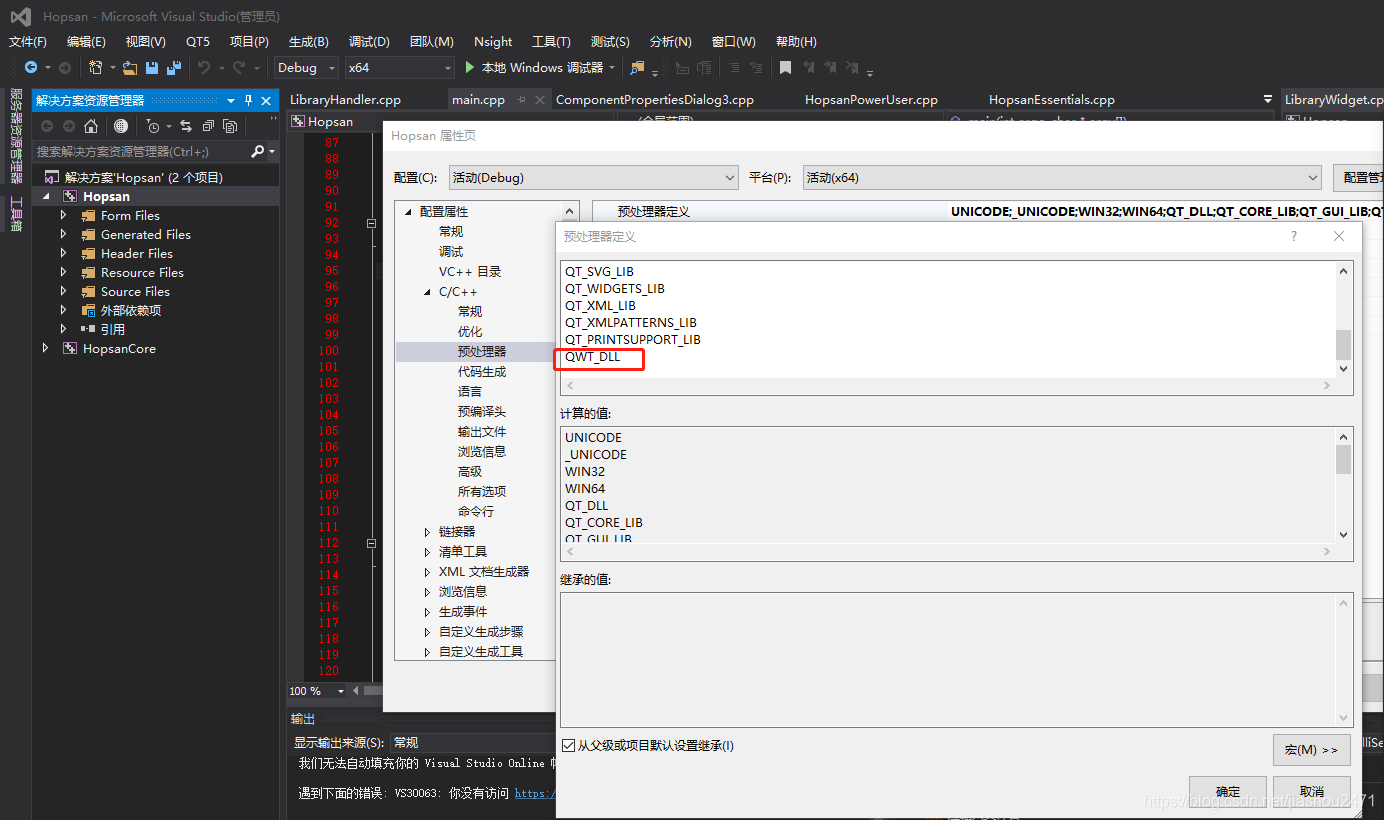Click the 配置管理器 button in property page
Viewport: 1384px width, 820px height.
point(1358,177)
